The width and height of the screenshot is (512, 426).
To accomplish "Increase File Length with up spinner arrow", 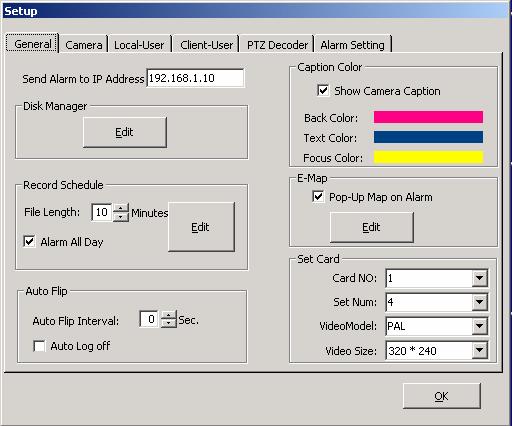I will [121, 208].
